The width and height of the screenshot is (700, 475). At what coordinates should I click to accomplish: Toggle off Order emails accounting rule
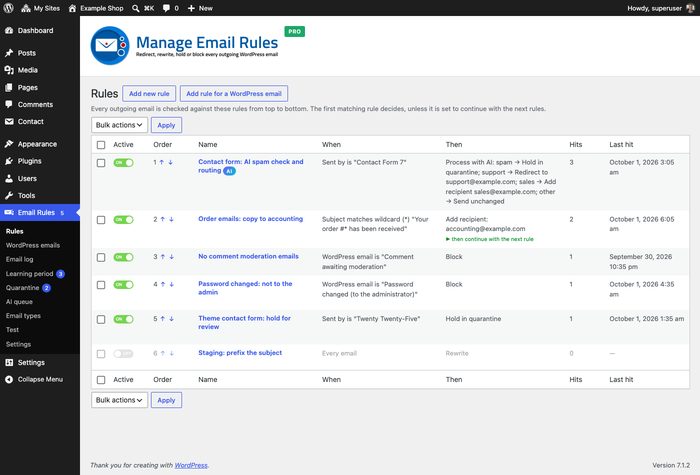(123, 220)
